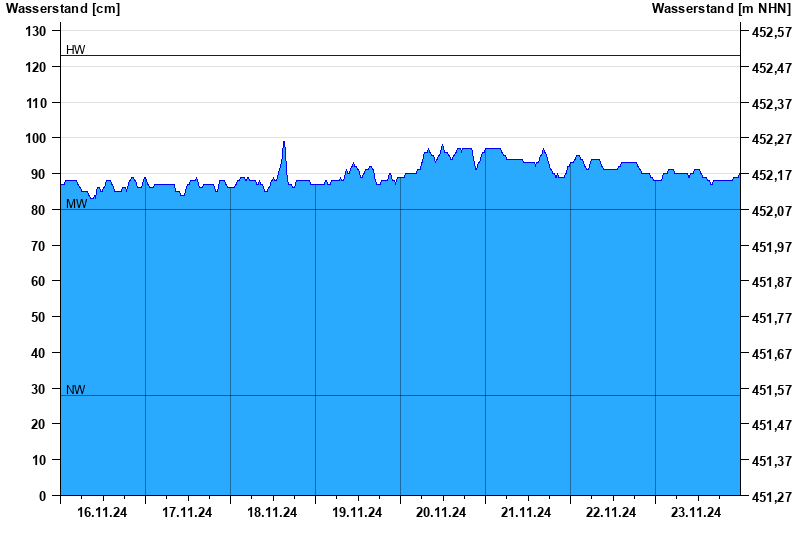Click the left axis value 30
Viewport: 800px width, 550px height.
click(38, 388)
